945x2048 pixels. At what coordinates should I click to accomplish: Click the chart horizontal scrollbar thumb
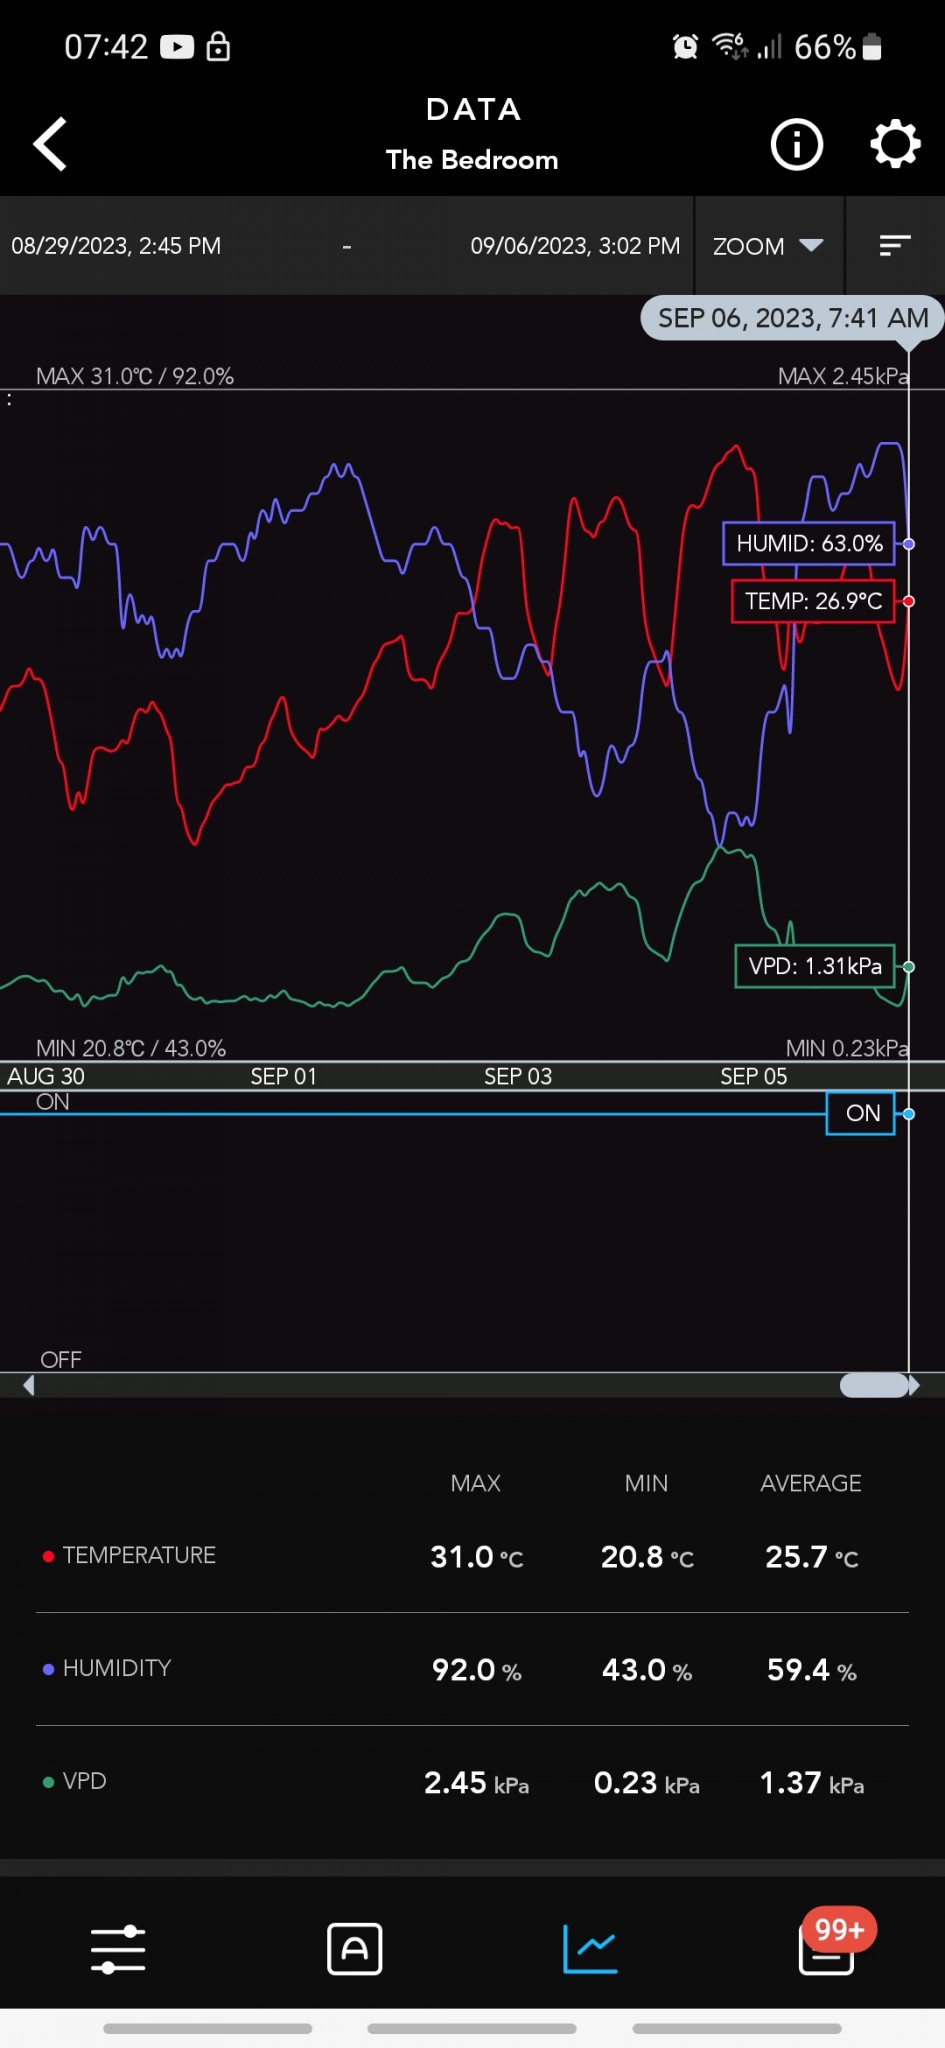click(874, 1385)
